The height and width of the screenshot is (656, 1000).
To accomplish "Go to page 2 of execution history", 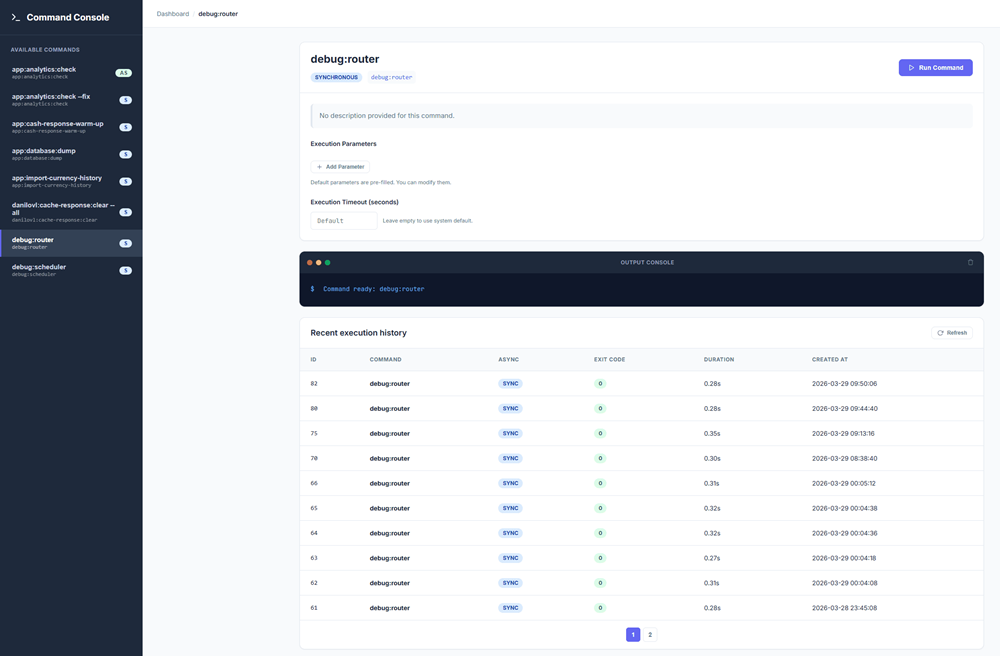I will [x=650, y=635].
